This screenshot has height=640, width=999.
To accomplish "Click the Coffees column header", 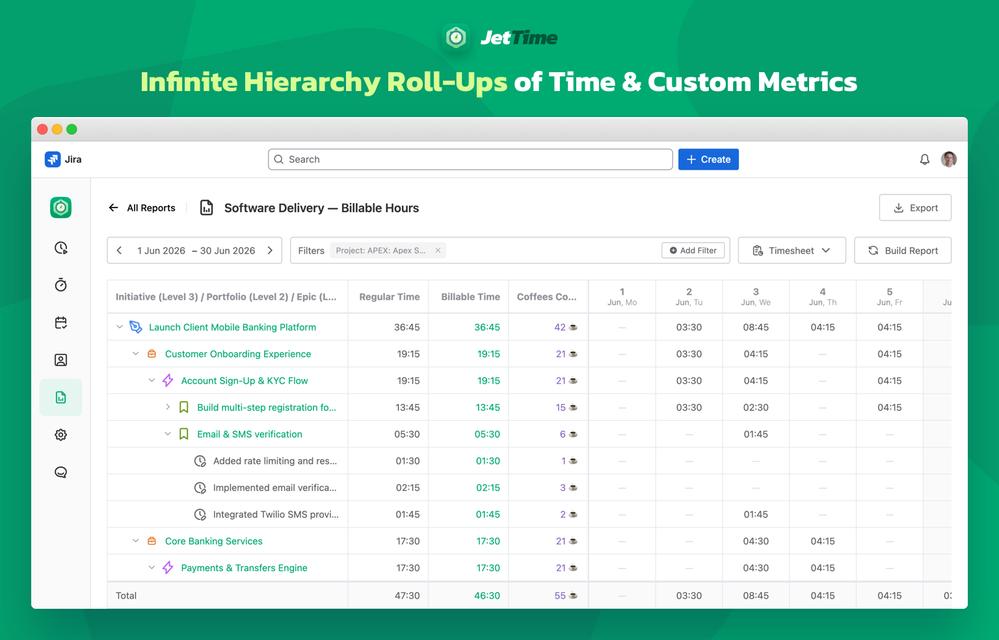I will (x=548, y=297).
